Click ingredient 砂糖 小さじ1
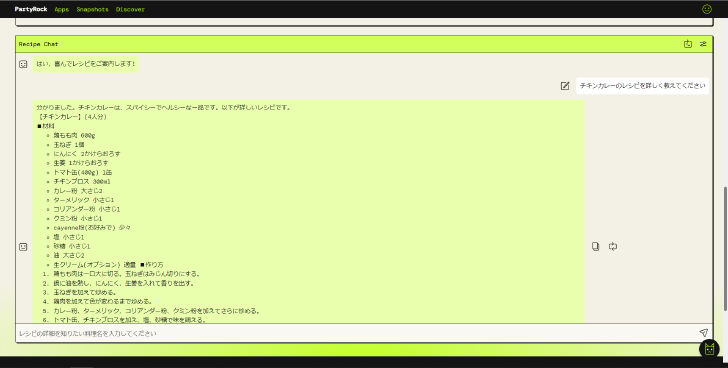This screenshot has width=728, height=368. pyautogui.click(x=72, y=246)
